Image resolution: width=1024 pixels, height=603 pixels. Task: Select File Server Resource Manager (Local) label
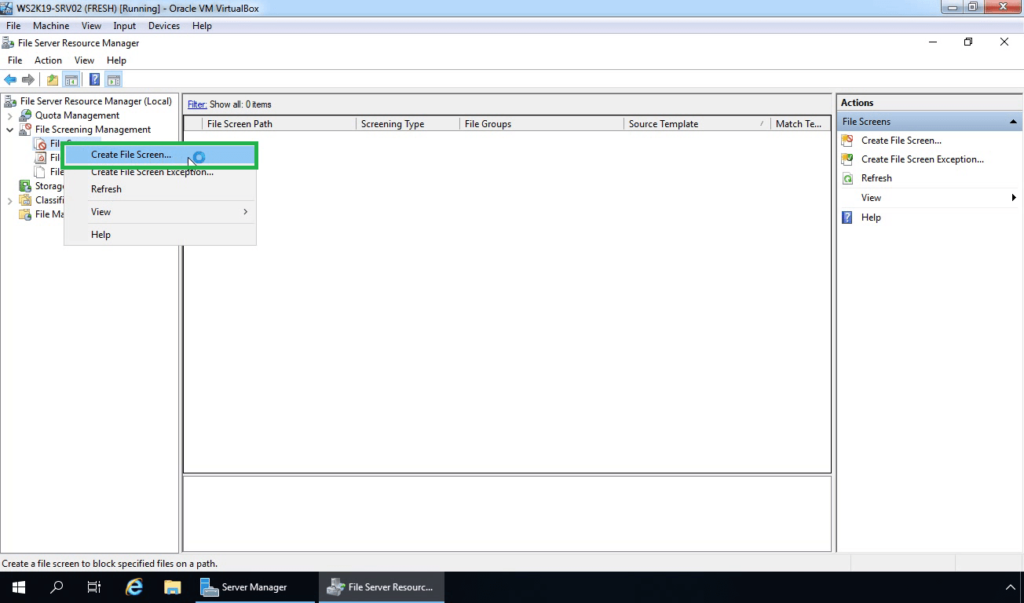click(x=96, y=101)
